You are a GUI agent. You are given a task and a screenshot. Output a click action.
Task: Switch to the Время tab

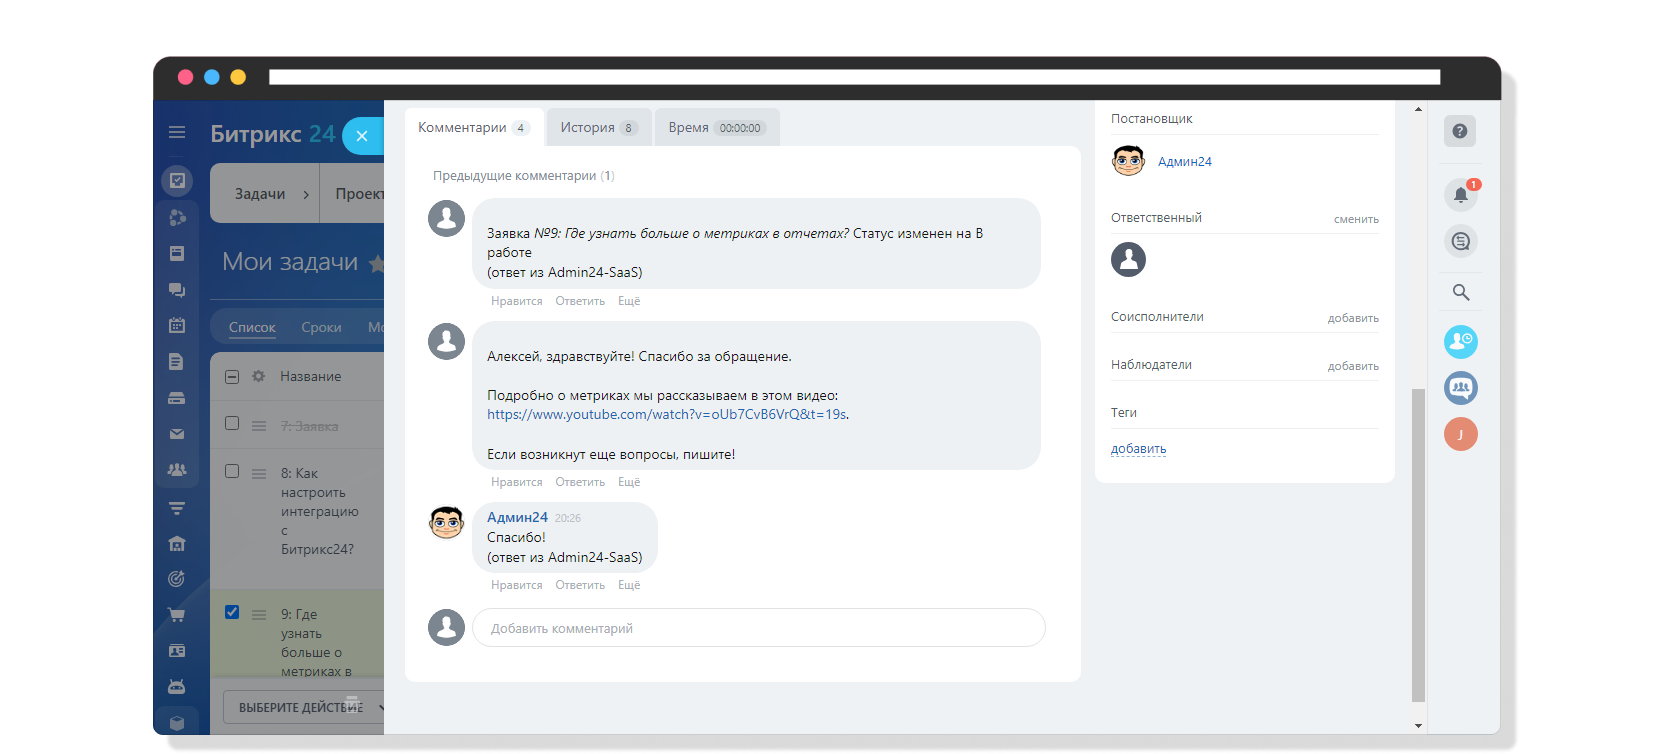tap(717, 127)
